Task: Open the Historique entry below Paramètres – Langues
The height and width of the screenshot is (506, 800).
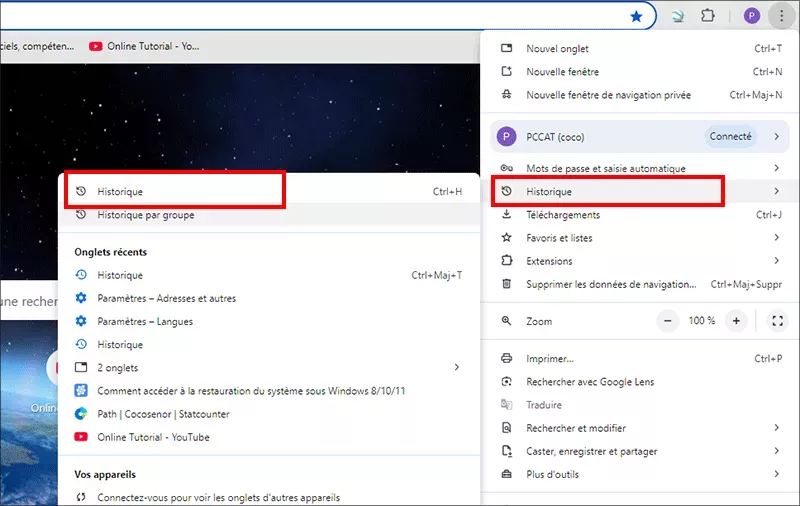Action: [269, 345]
